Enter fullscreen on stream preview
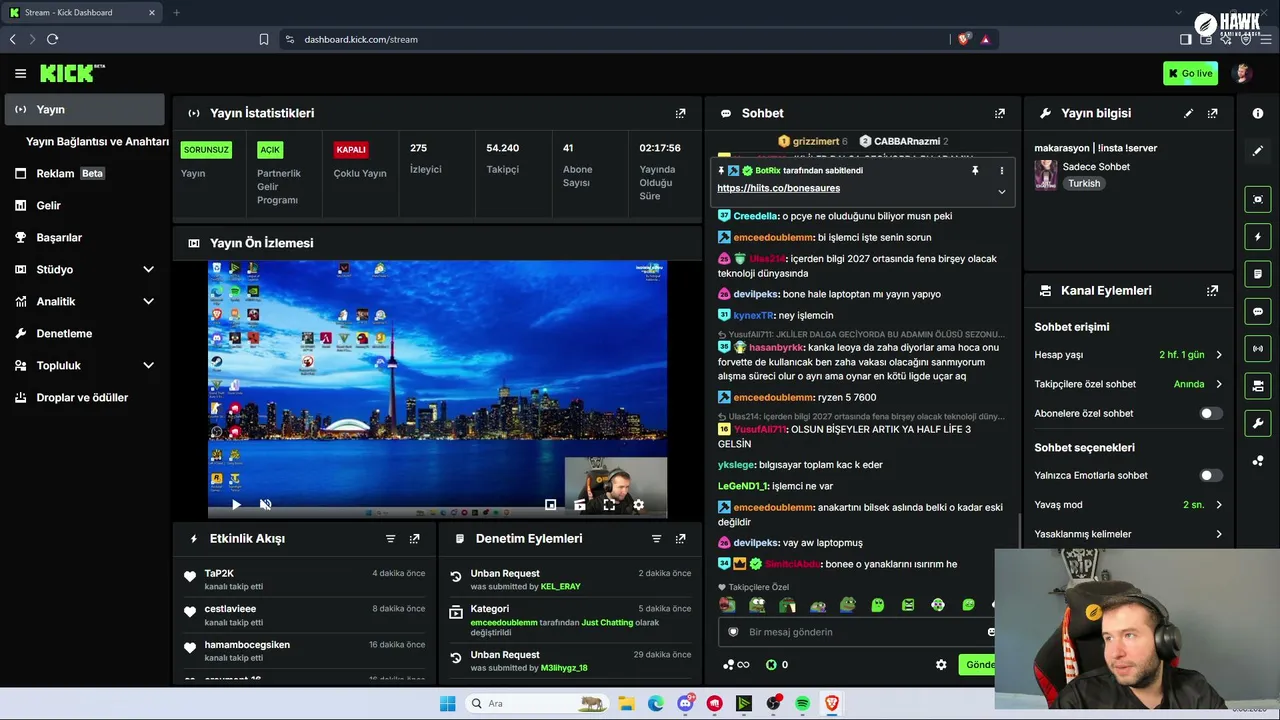 tap(609, 505)
